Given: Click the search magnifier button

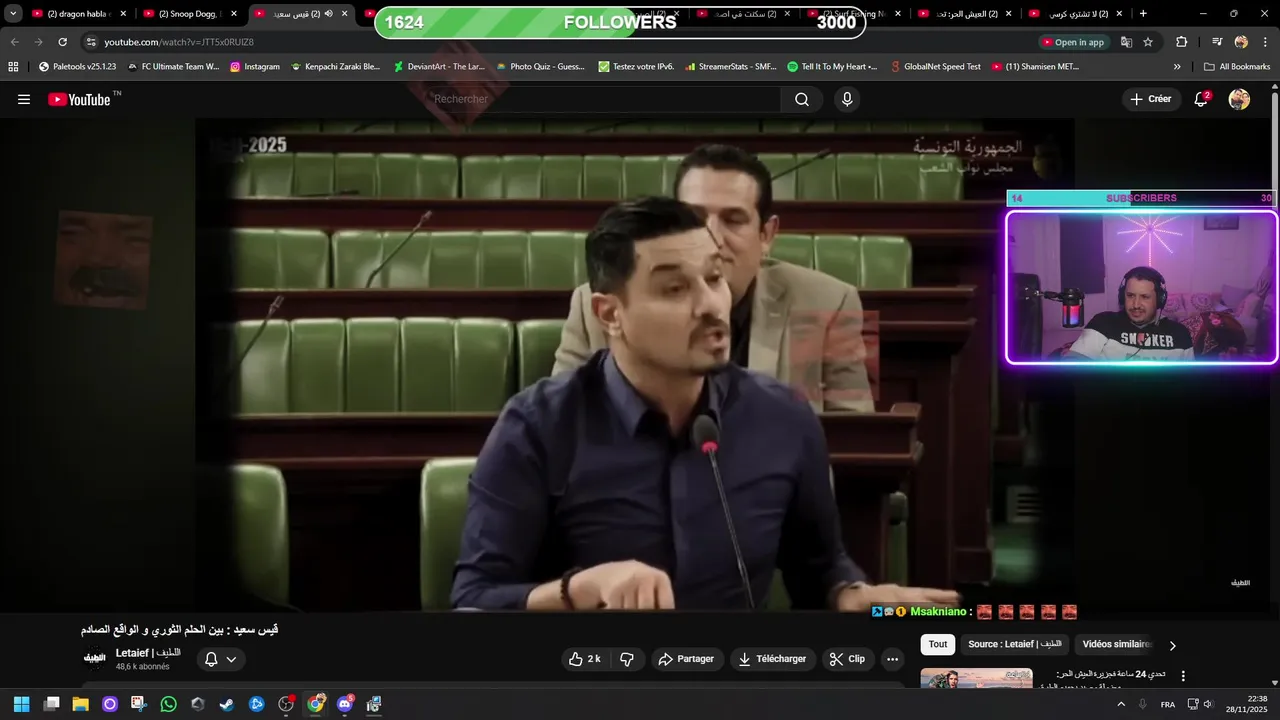Looking at the screenshot, I should [802, 99].
